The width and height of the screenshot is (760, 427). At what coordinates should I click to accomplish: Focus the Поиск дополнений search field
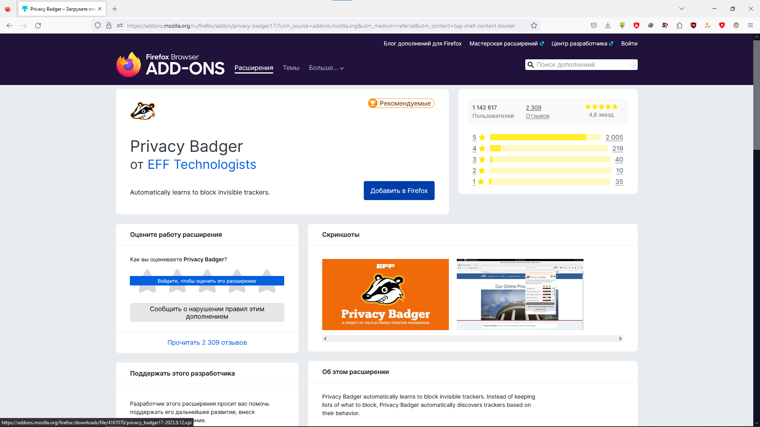(581, 64)
